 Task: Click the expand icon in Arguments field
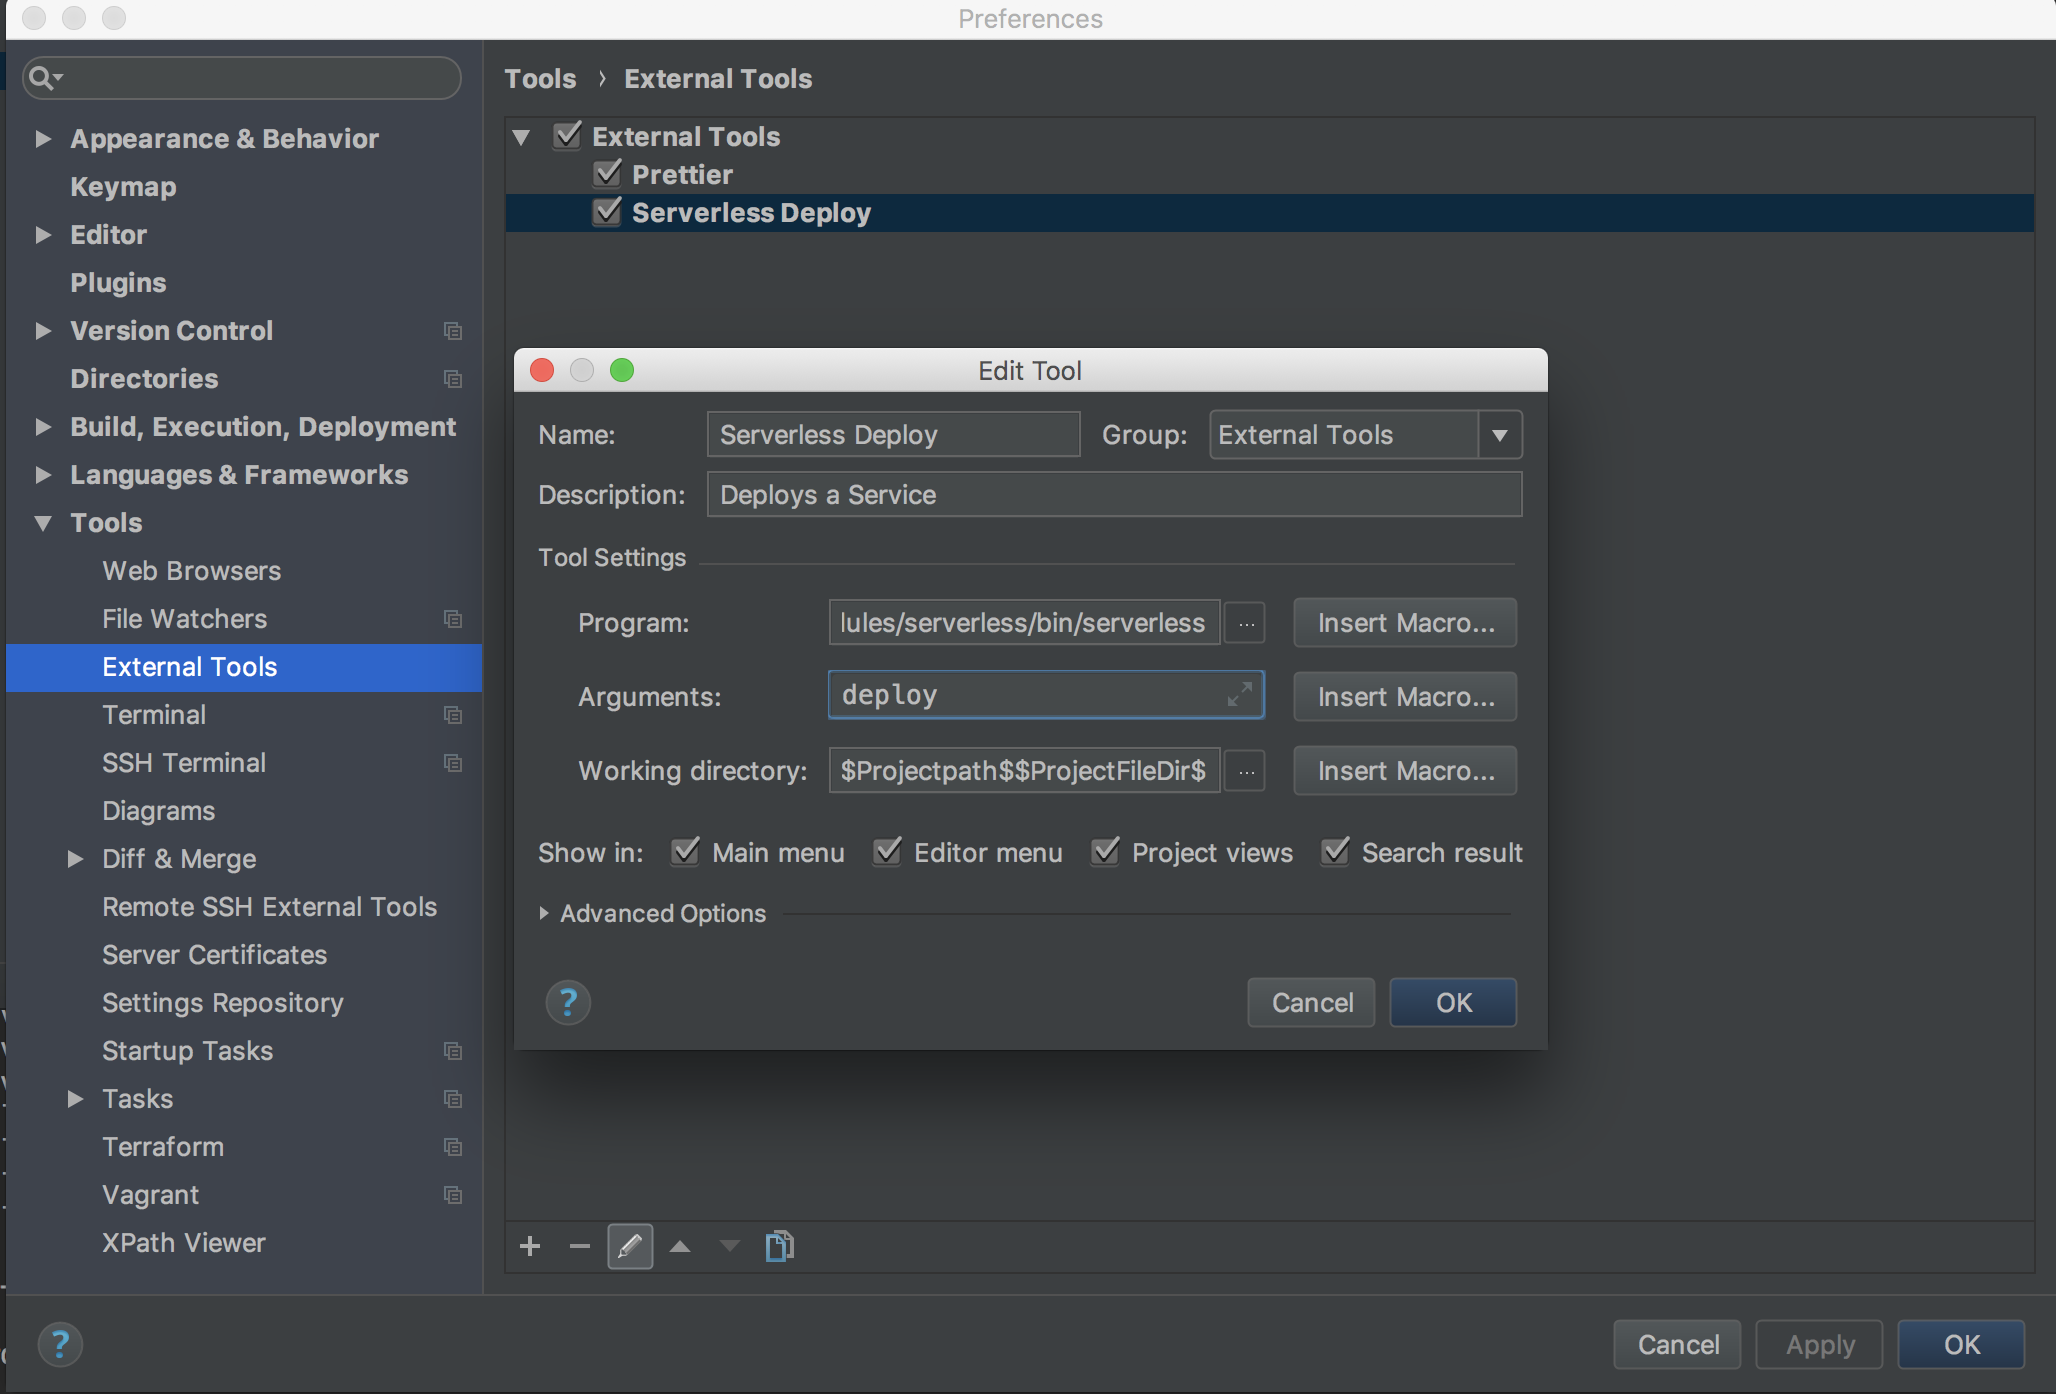(1240, 694)
